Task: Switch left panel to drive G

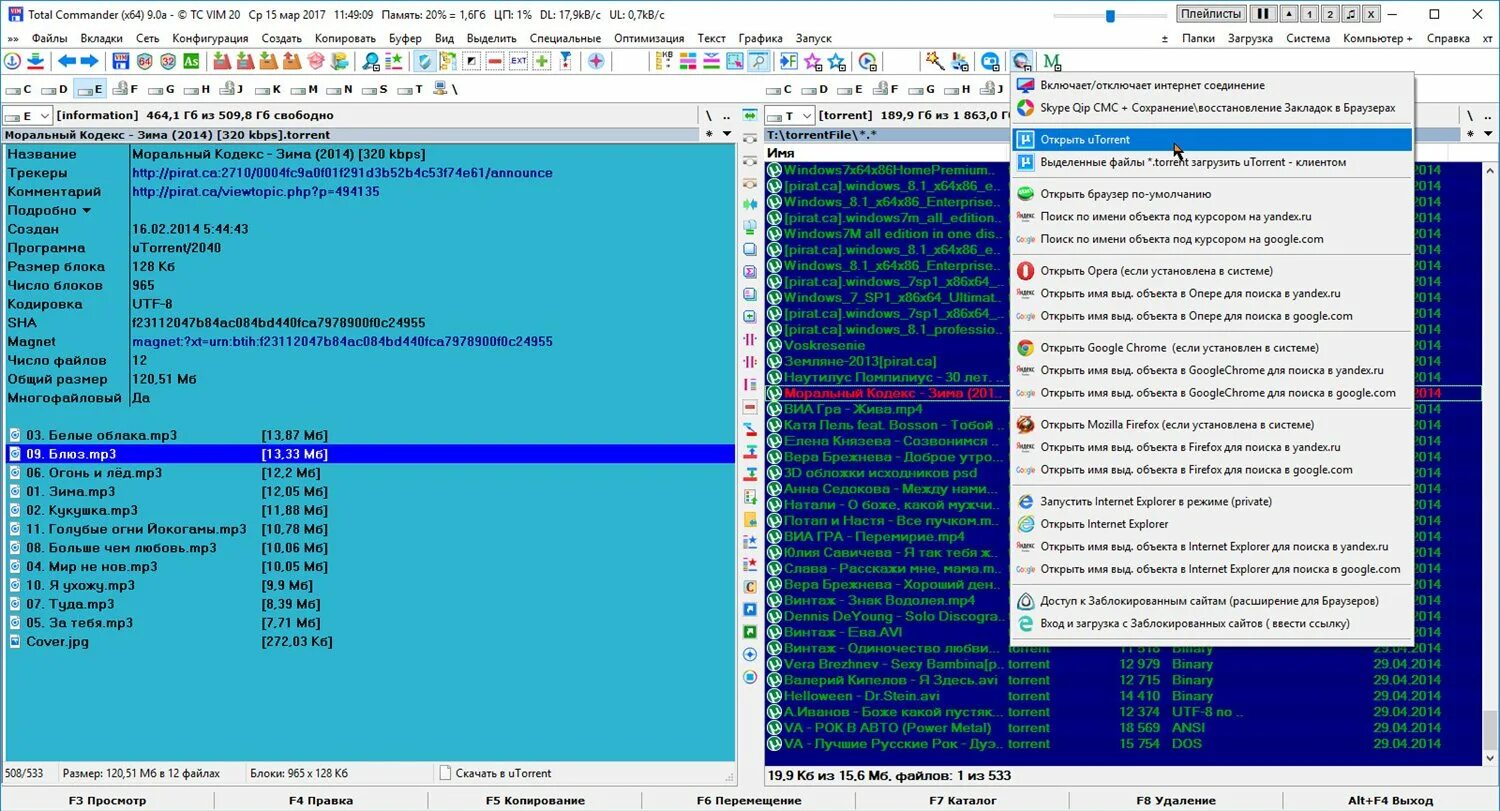Action: tap(161, 89)
